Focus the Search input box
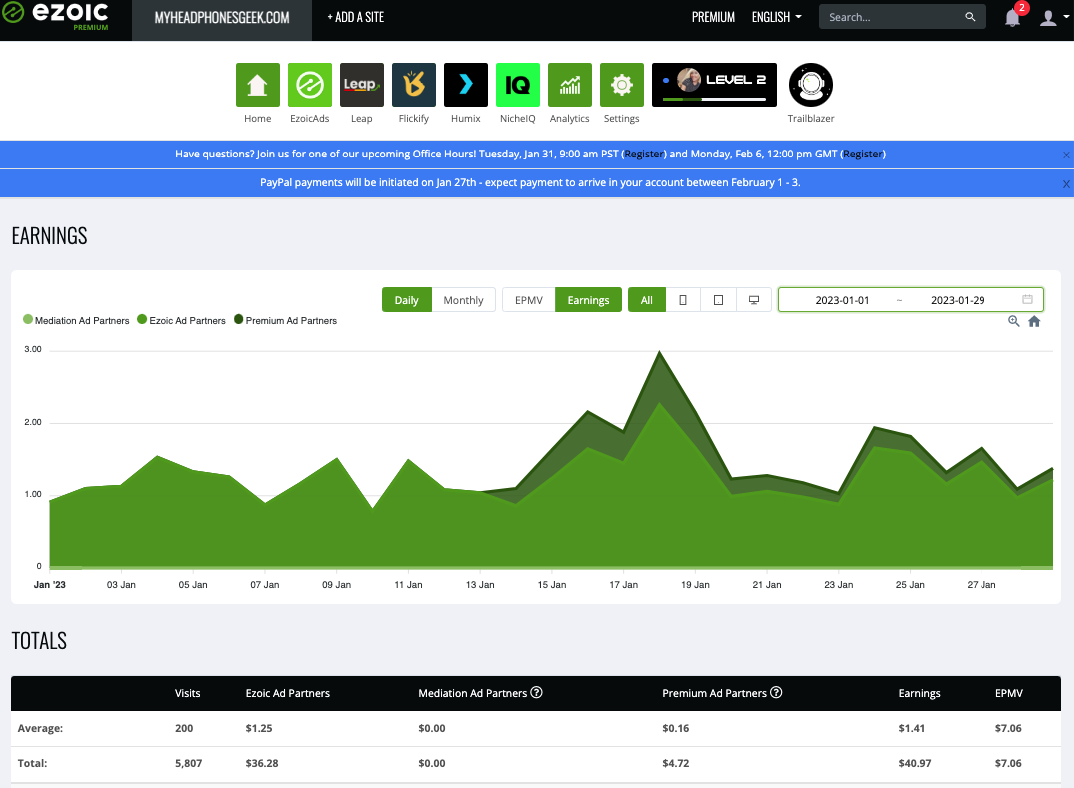This screenshot has height=788, width=1074. click(x=892, y=17)
